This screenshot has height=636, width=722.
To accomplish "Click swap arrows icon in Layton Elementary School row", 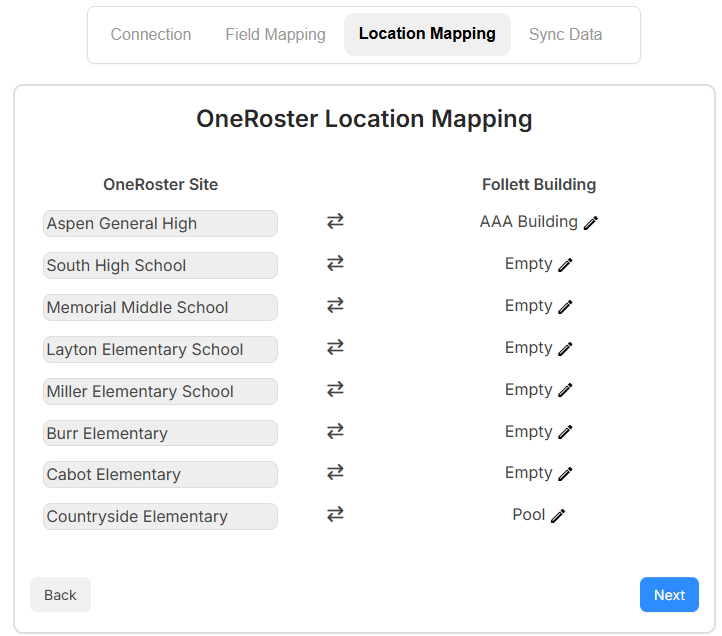I will (x=335, y=347).
